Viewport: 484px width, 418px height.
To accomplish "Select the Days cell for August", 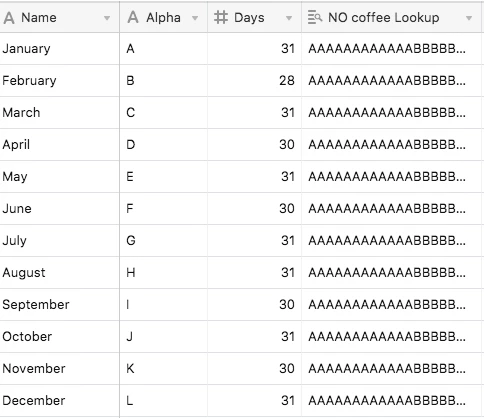I will coord(255,273).
